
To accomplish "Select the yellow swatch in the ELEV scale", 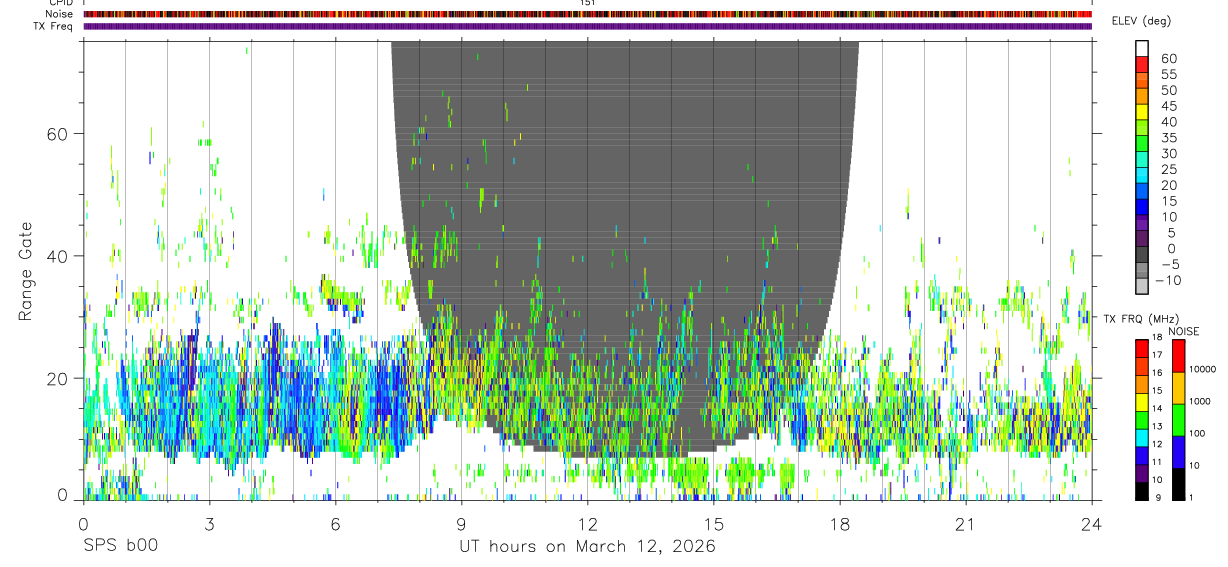I will click(x=1143, y=110).
